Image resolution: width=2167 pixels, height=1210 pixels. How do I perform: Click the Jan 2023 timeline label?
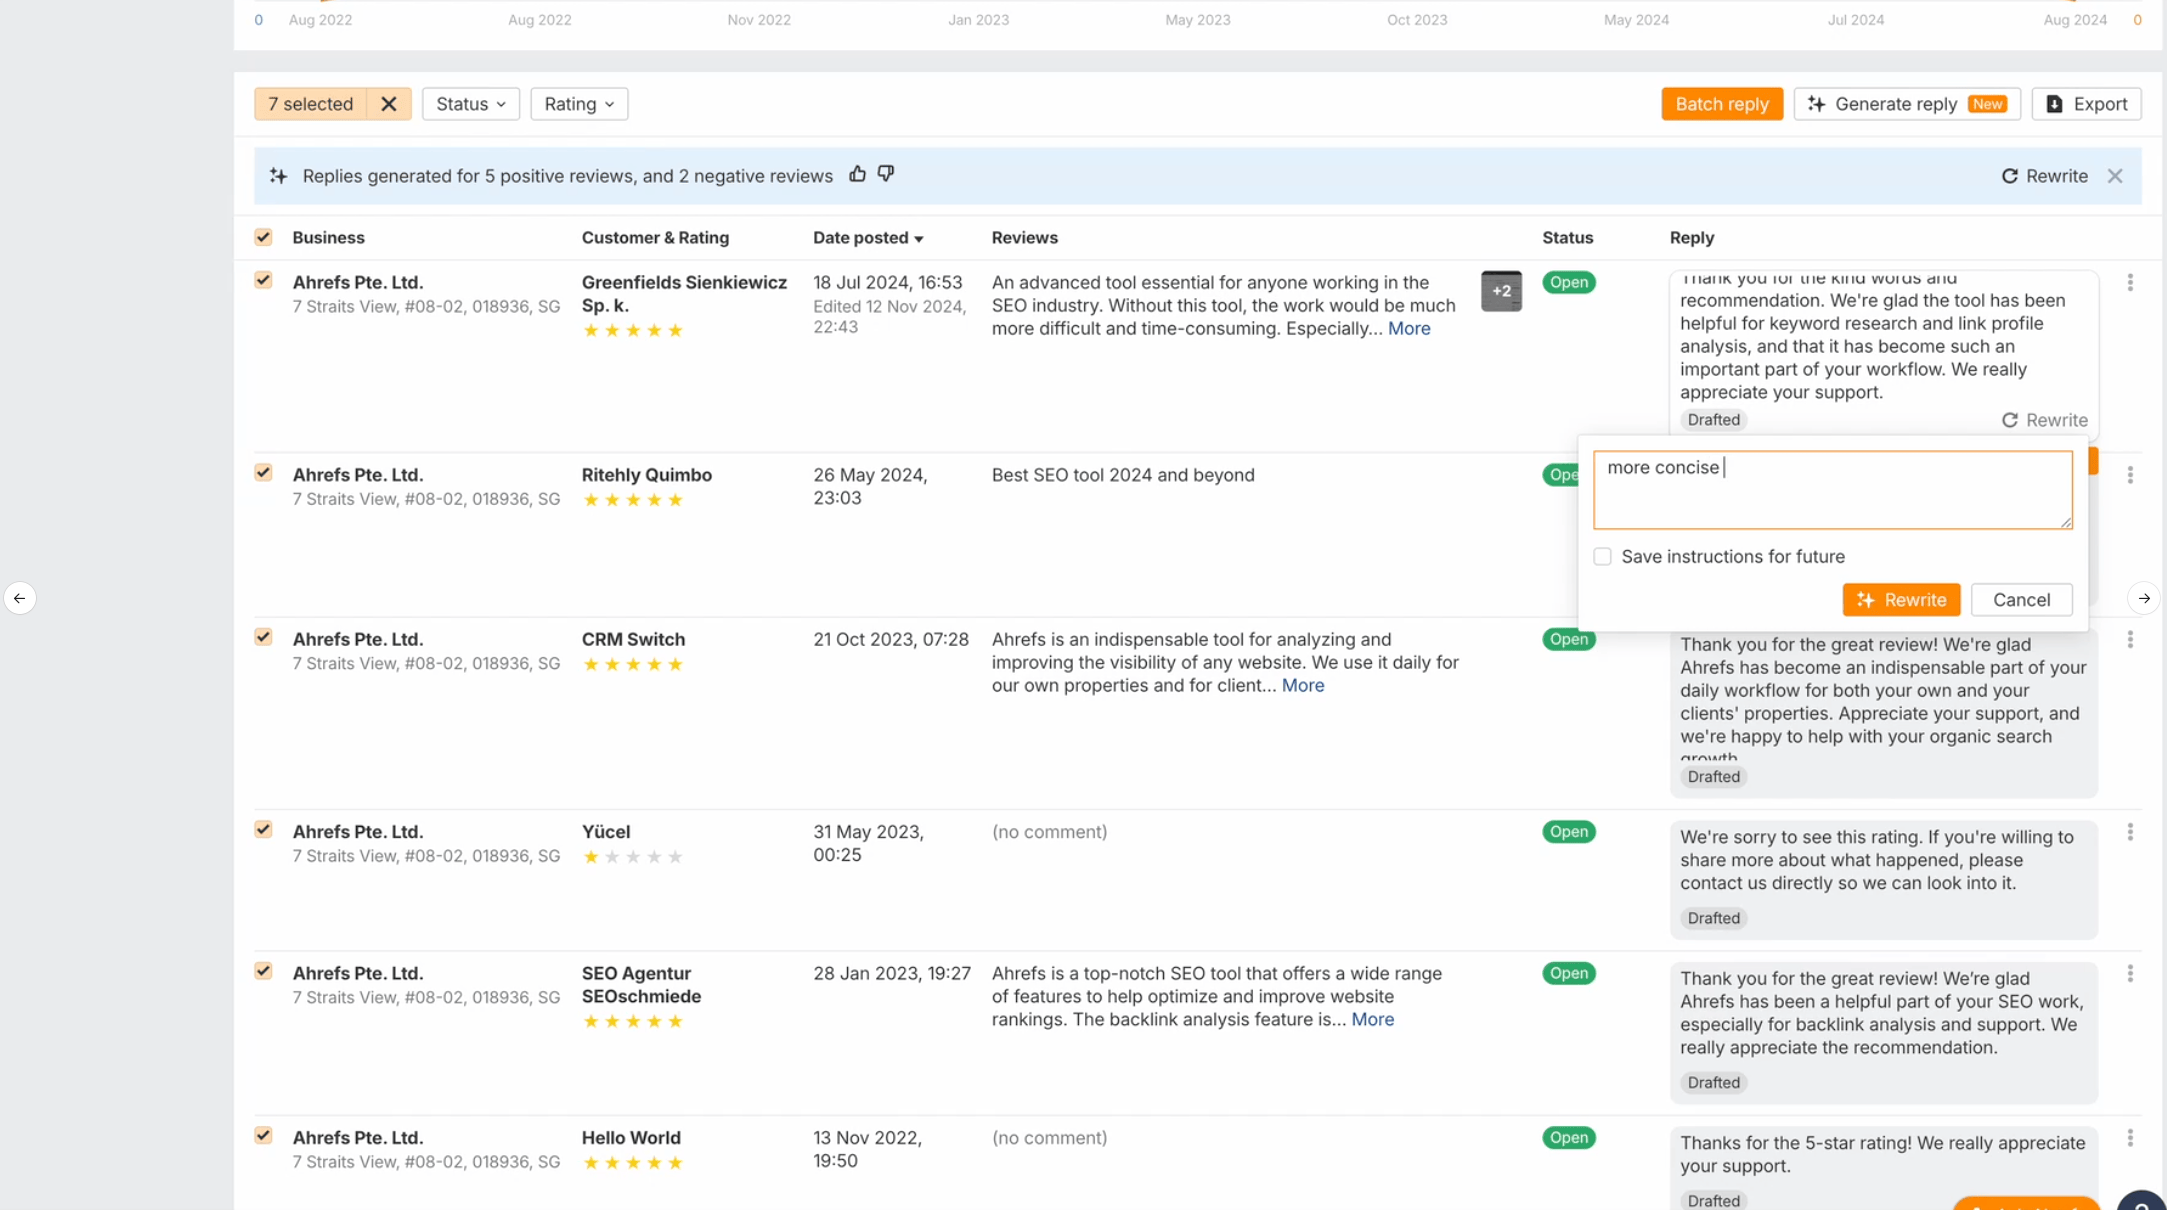(978, 20)
